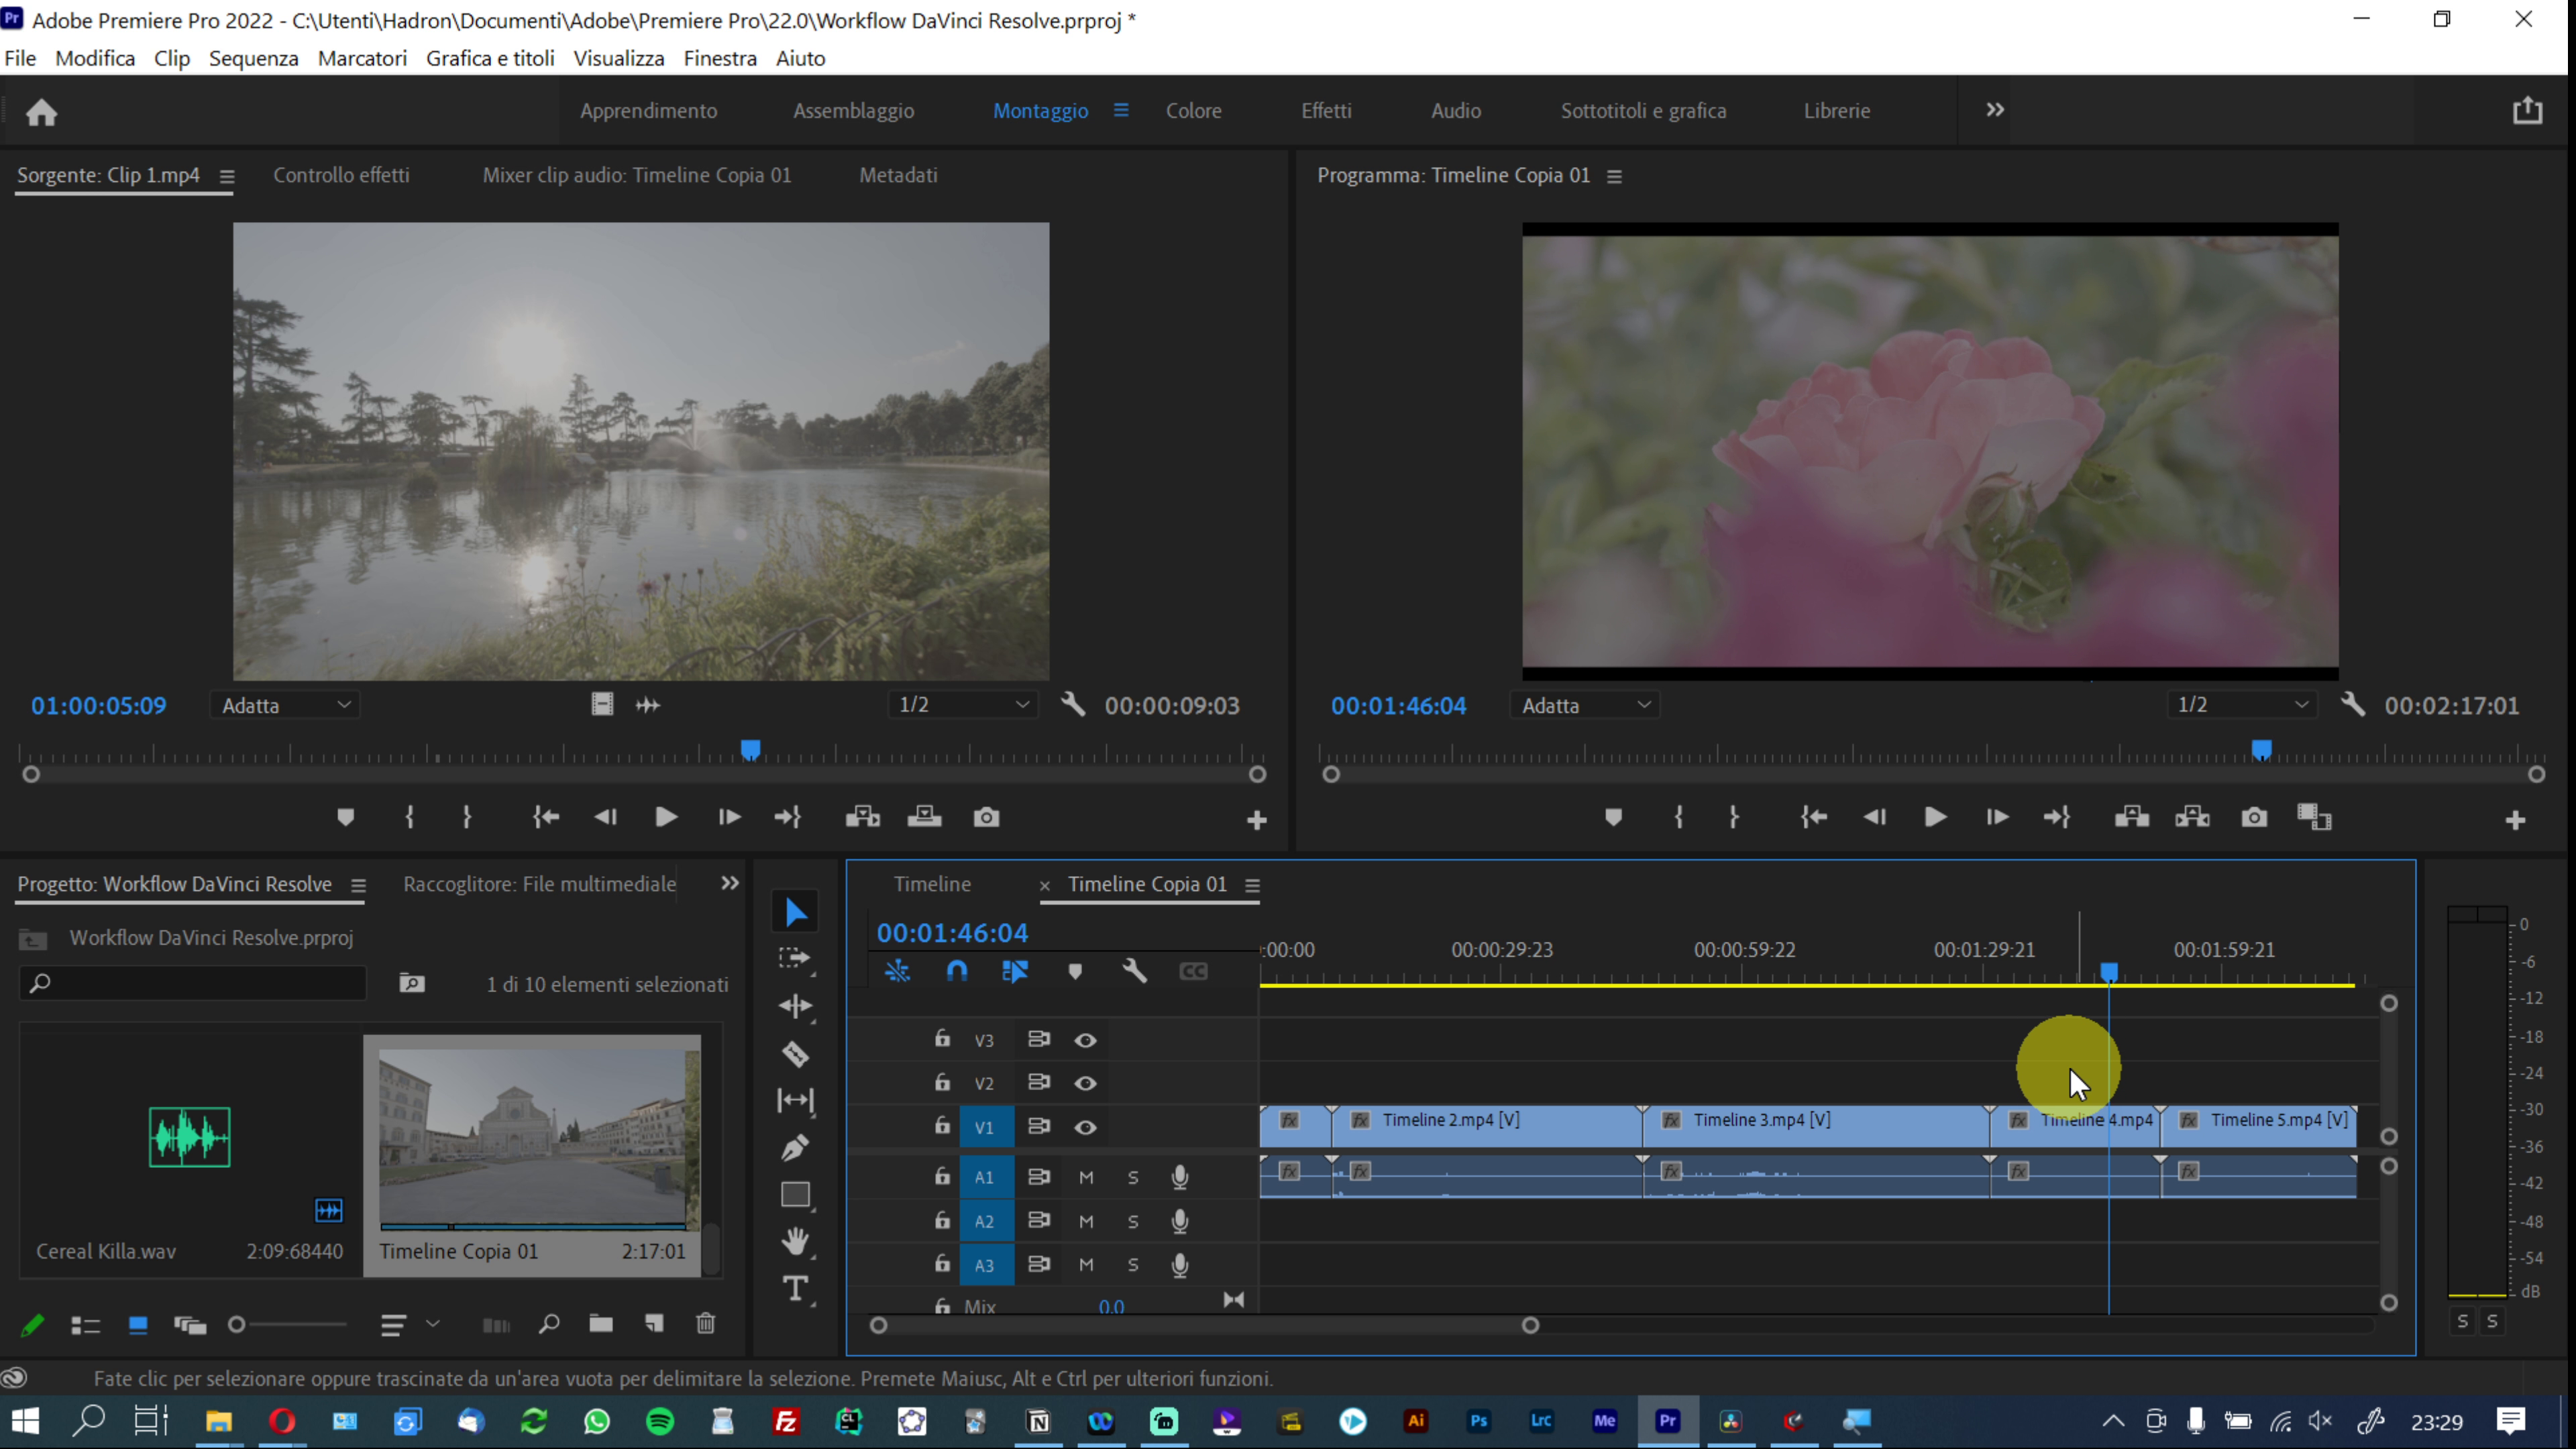Open Program monitor 1/2 resolution dropdown
2576x1449 pixels.
[x=2243, y=705]
